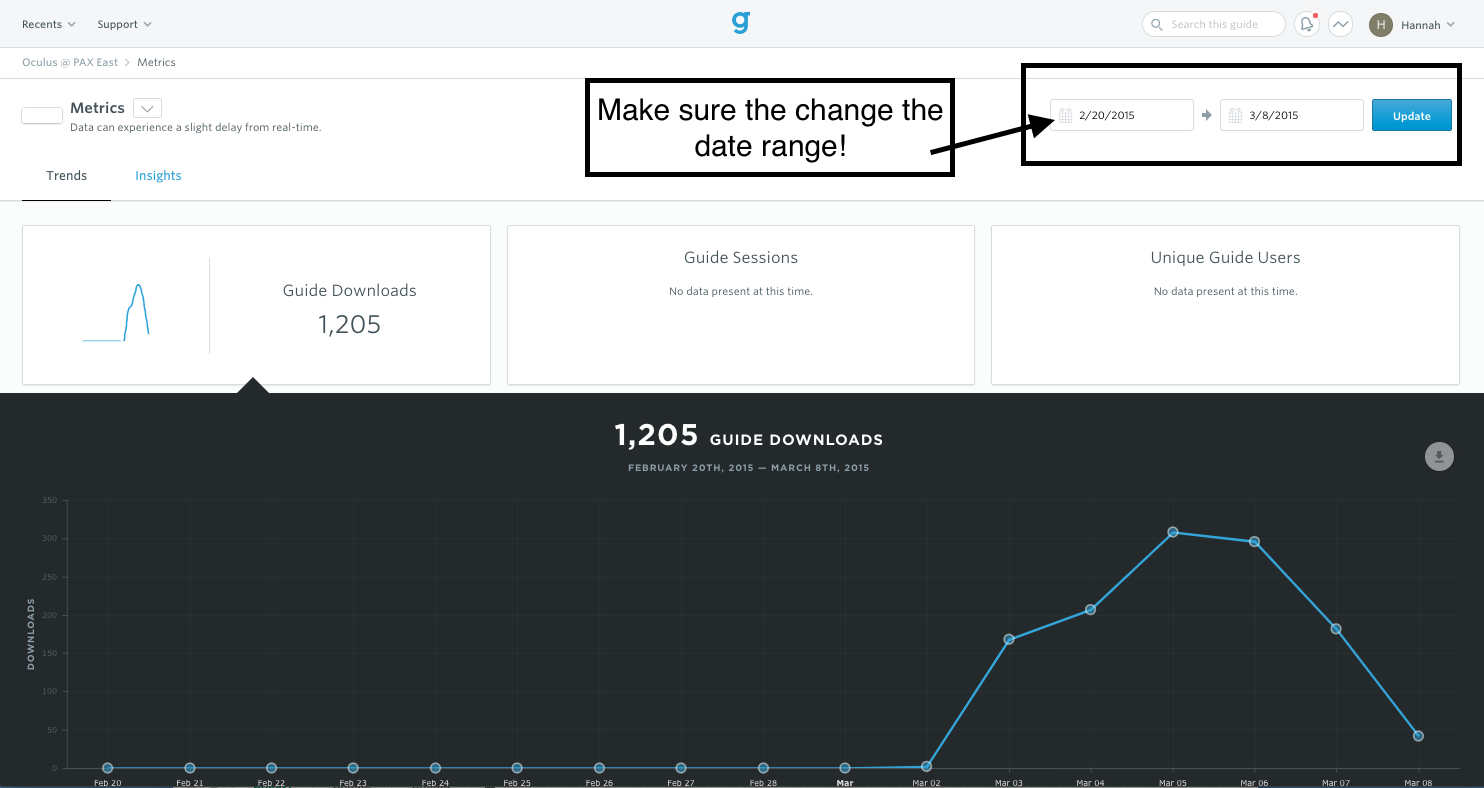
Task: Click the download chart data icon
Action: [x=1438, y=457]
